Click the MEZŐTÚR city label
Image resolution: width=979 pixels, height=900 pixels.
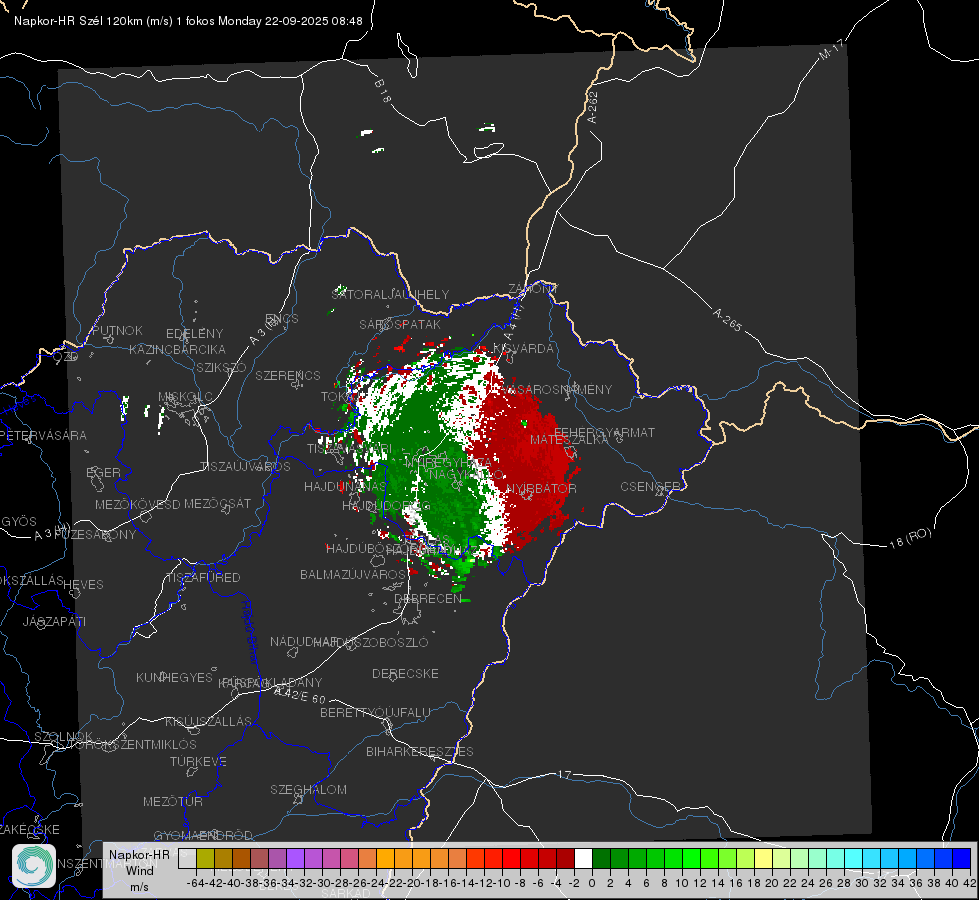coord(173,801)
